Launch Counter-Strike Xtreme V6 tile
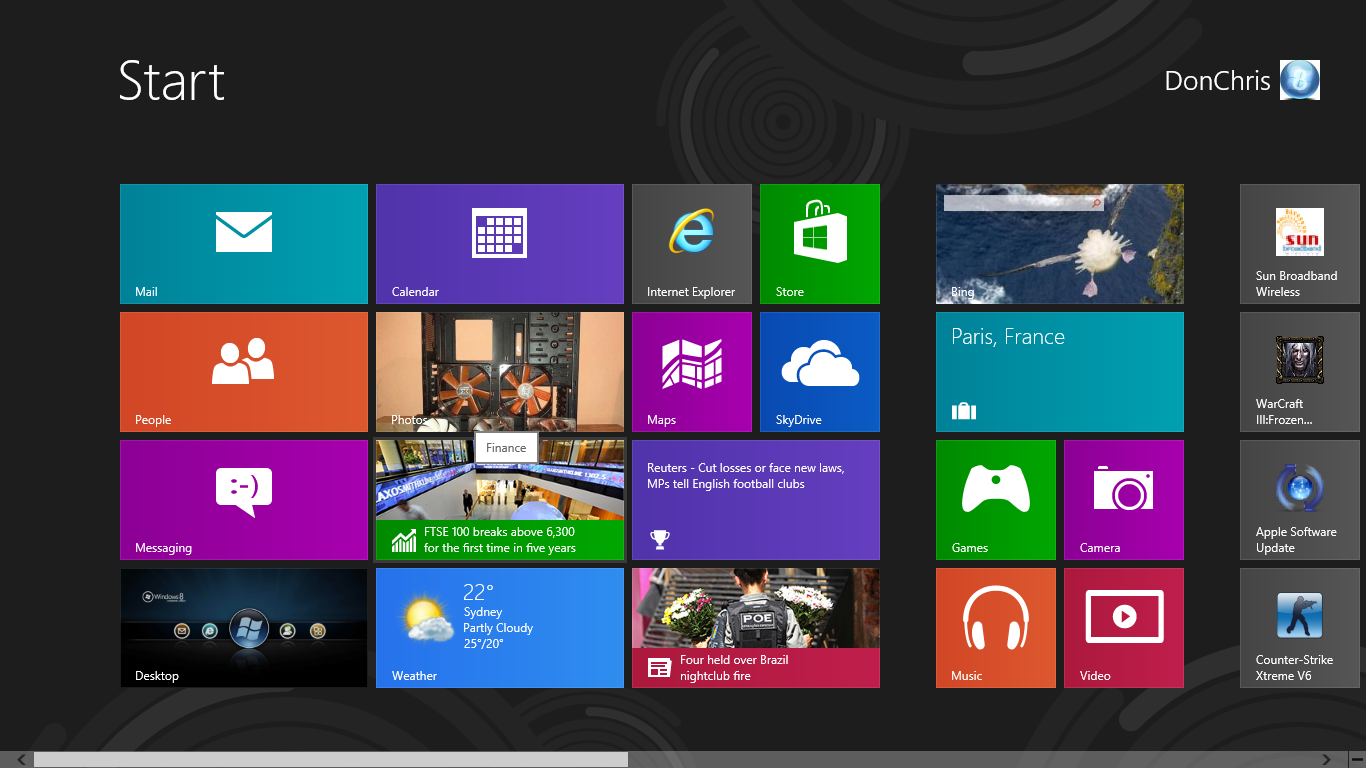 tap(1300, 628)
